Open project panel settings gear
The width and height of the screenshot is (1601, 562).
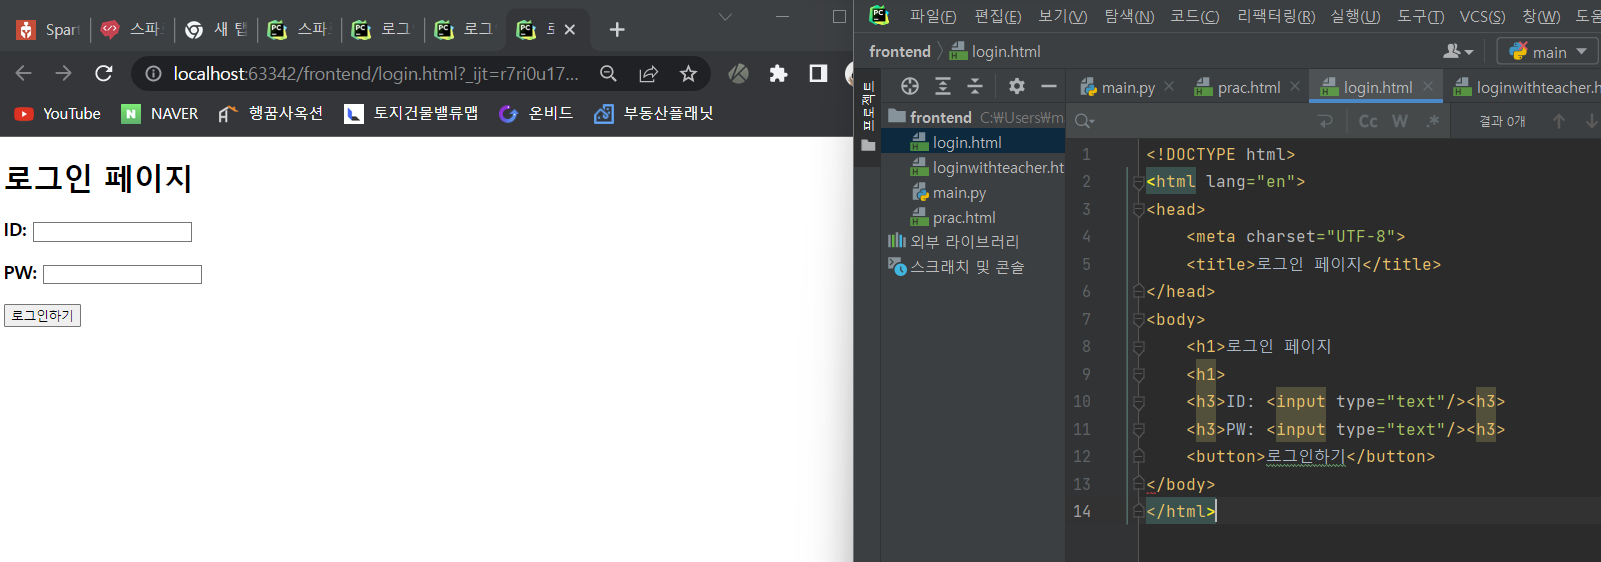tap(1017, 86)
